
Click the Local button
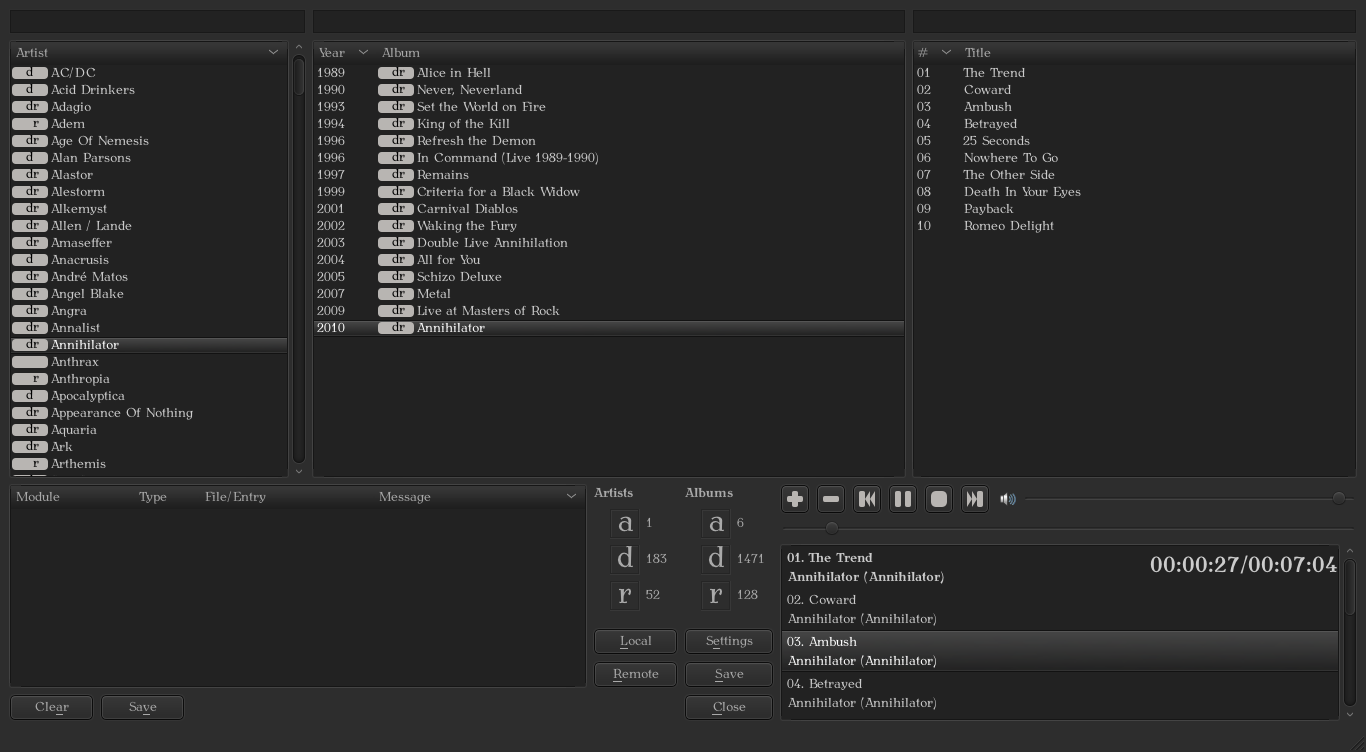pos(635,641)
